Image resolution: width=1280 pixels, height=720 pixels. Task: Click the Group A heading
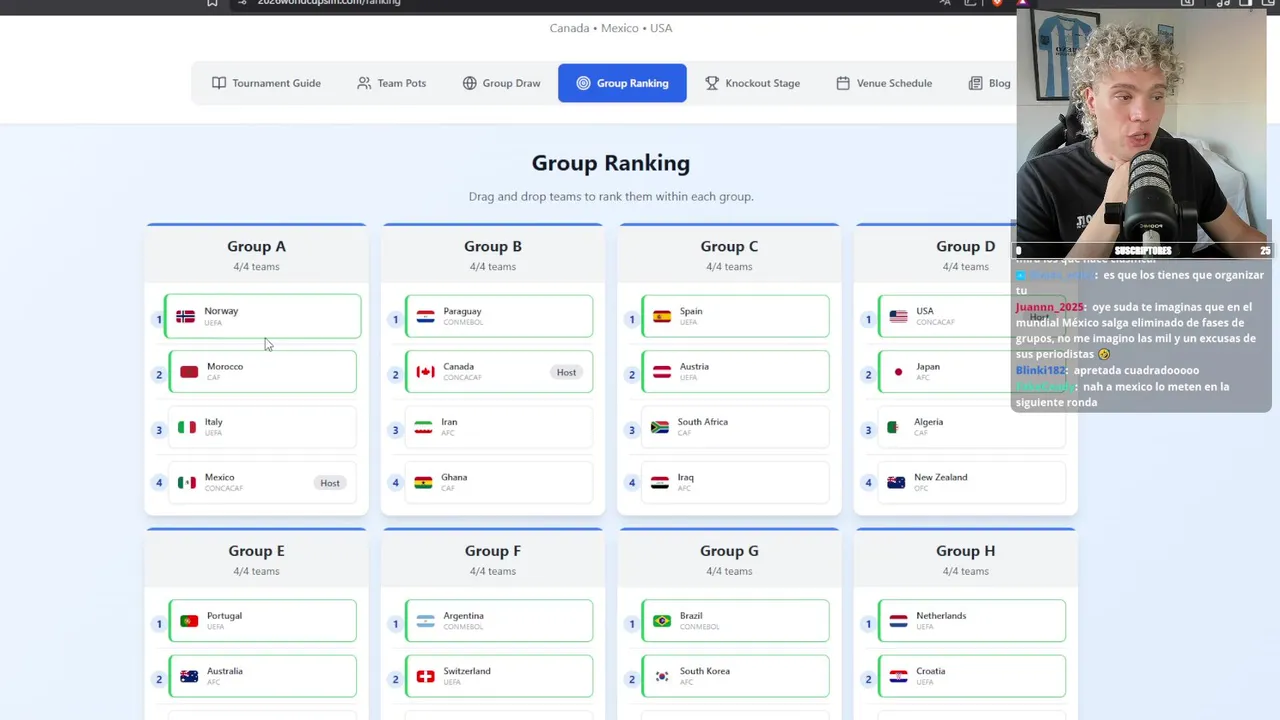coord(256,246)
